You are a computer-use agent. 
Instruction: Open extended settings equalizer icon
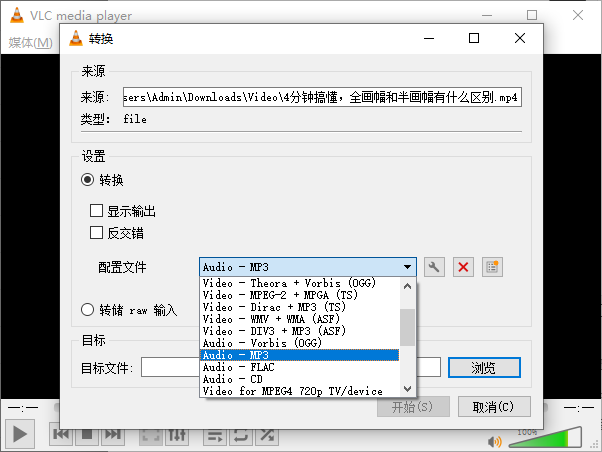point(177,435)
